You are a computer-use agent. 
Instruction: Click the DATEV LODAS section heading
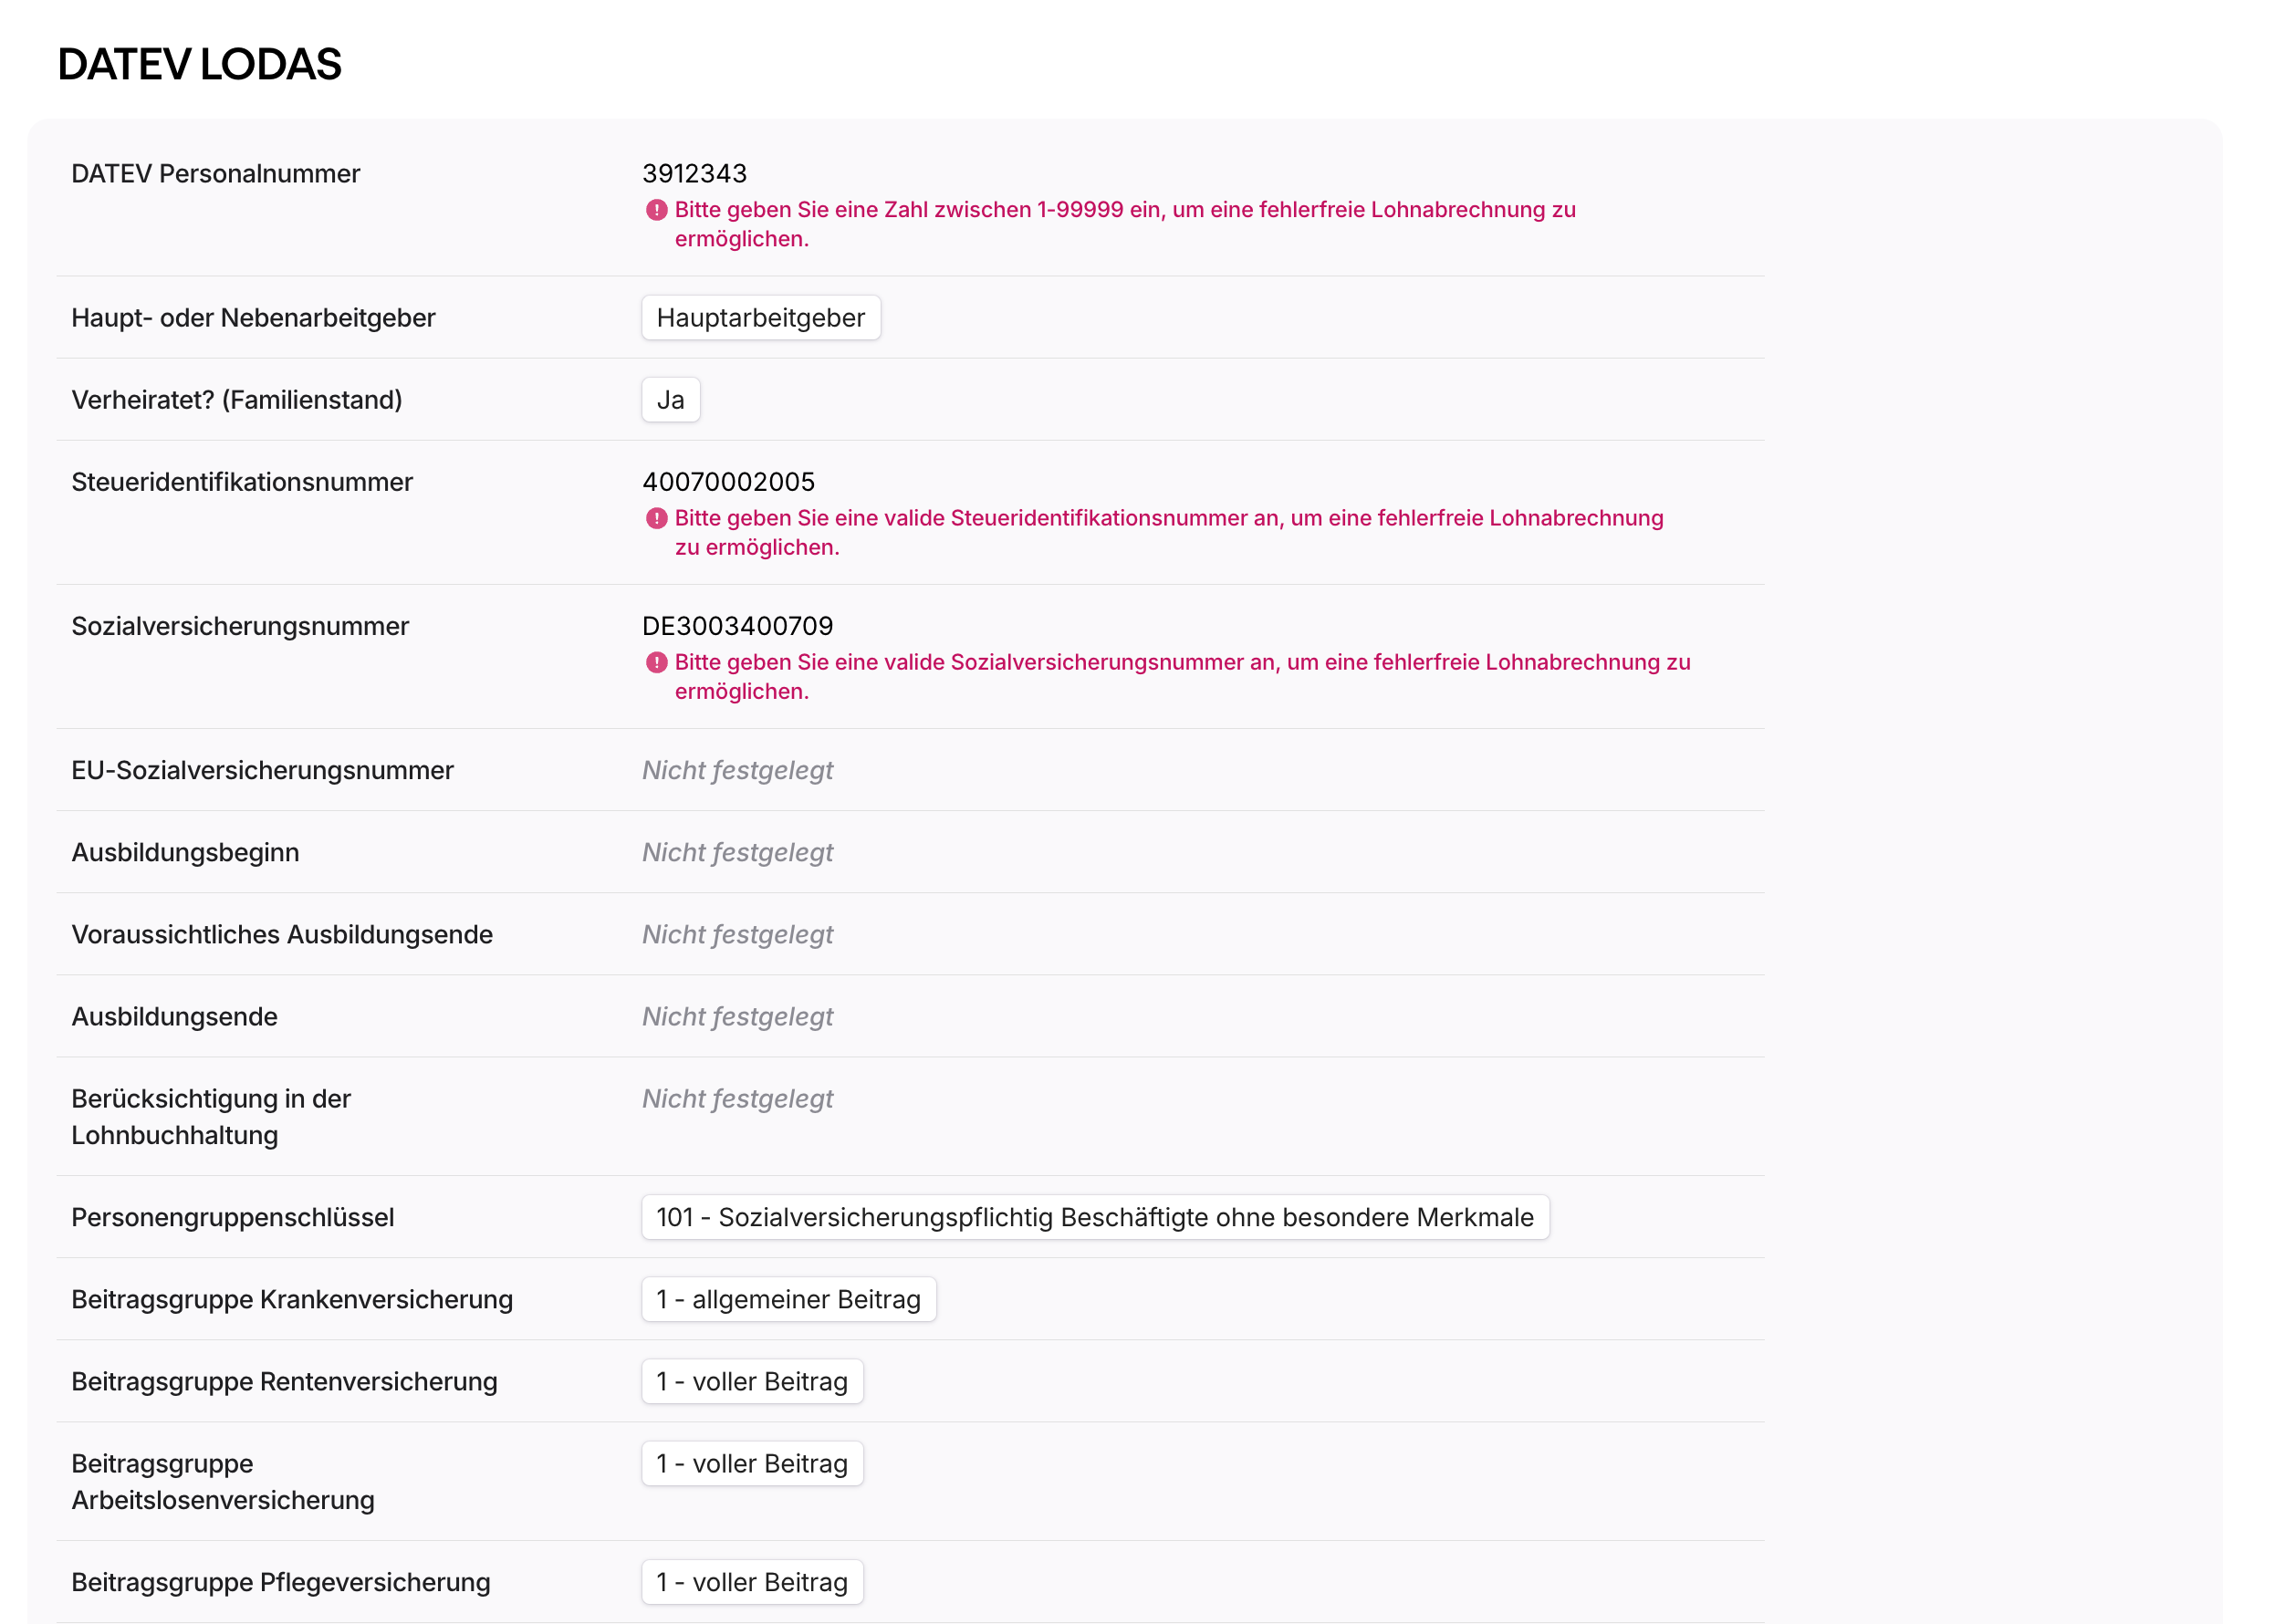point(200,64)
